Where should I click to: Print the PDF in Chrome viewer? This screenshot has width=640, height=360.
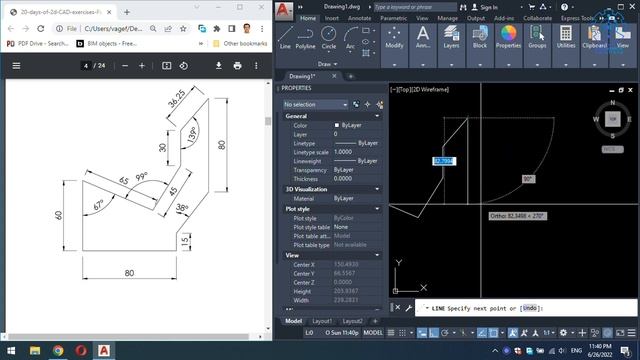point(238,65)
